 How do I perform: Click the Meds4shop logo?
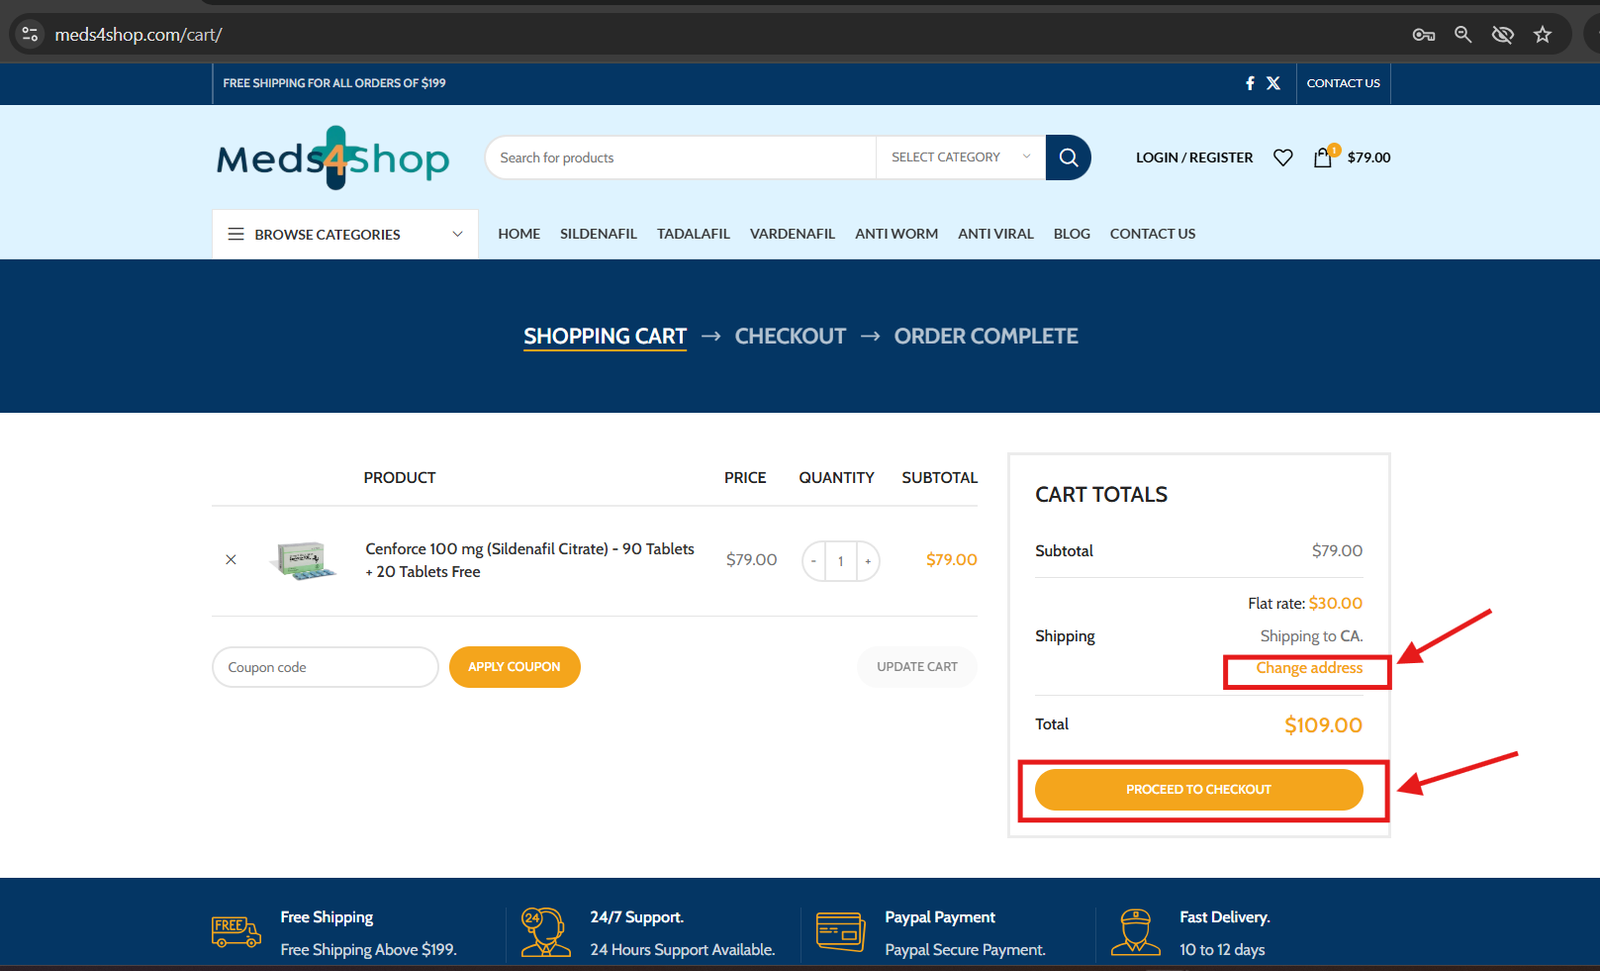[x=333, y=158]
